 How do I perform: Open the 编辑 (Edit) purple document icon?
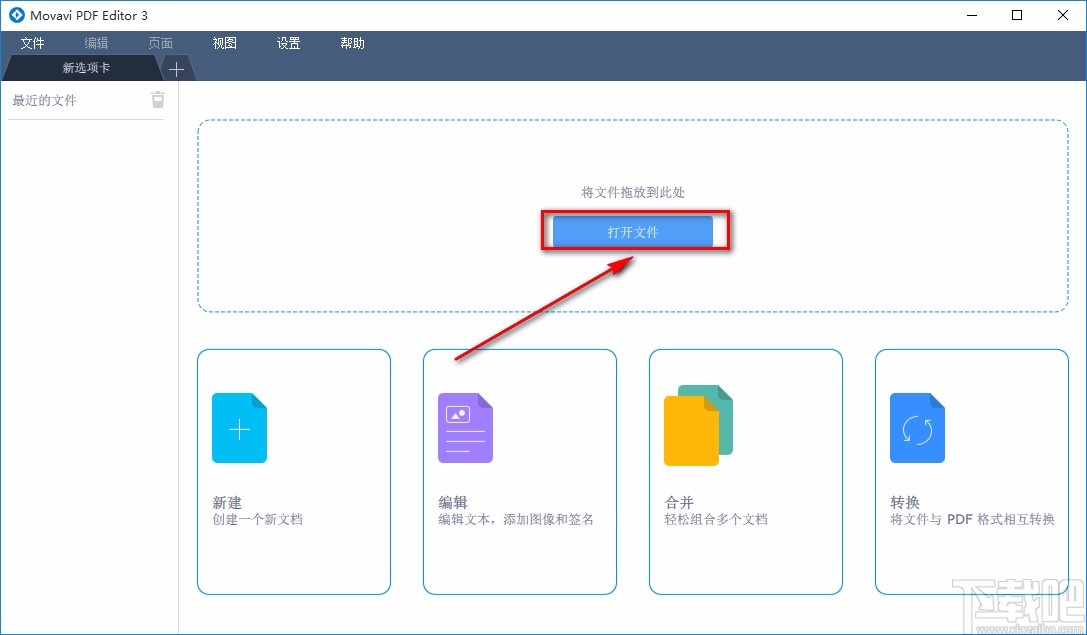tap(465, 427)
